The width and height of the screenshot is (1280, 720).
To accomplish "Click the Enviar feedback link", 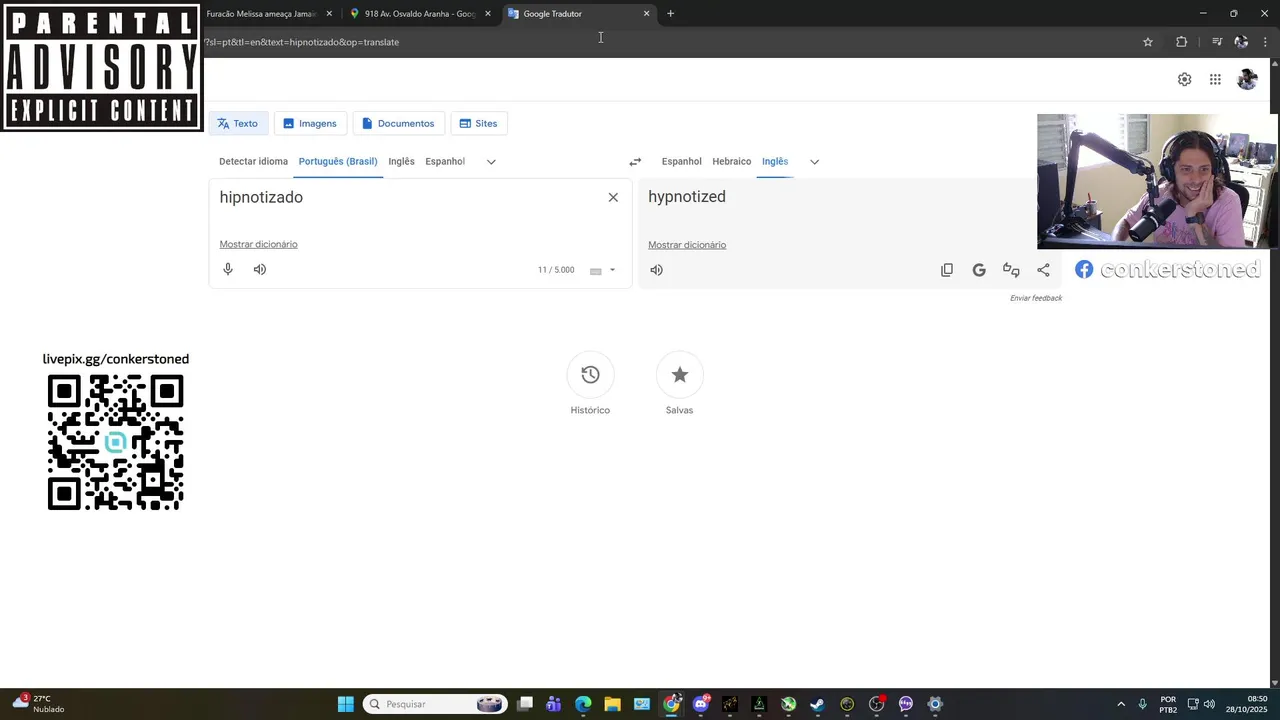I will coord(1036,298).
